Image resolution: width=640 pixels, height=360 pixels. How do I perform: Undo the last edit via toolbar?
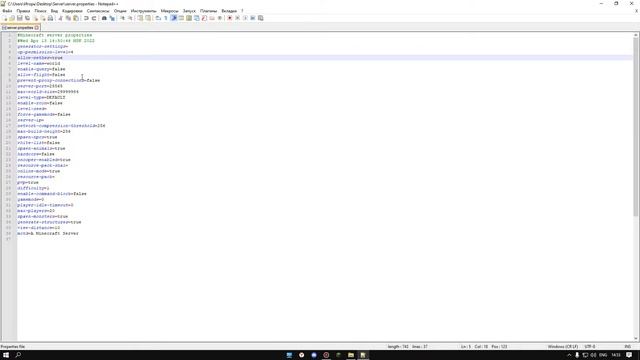tap(86, 18)
